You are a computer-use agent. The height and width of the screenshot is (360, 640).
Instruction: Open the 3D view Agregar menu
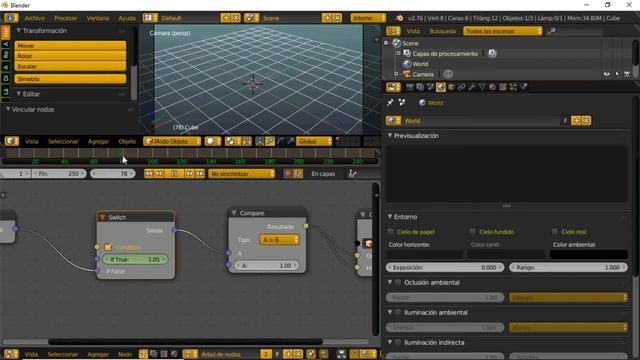(x=98, y=141)
